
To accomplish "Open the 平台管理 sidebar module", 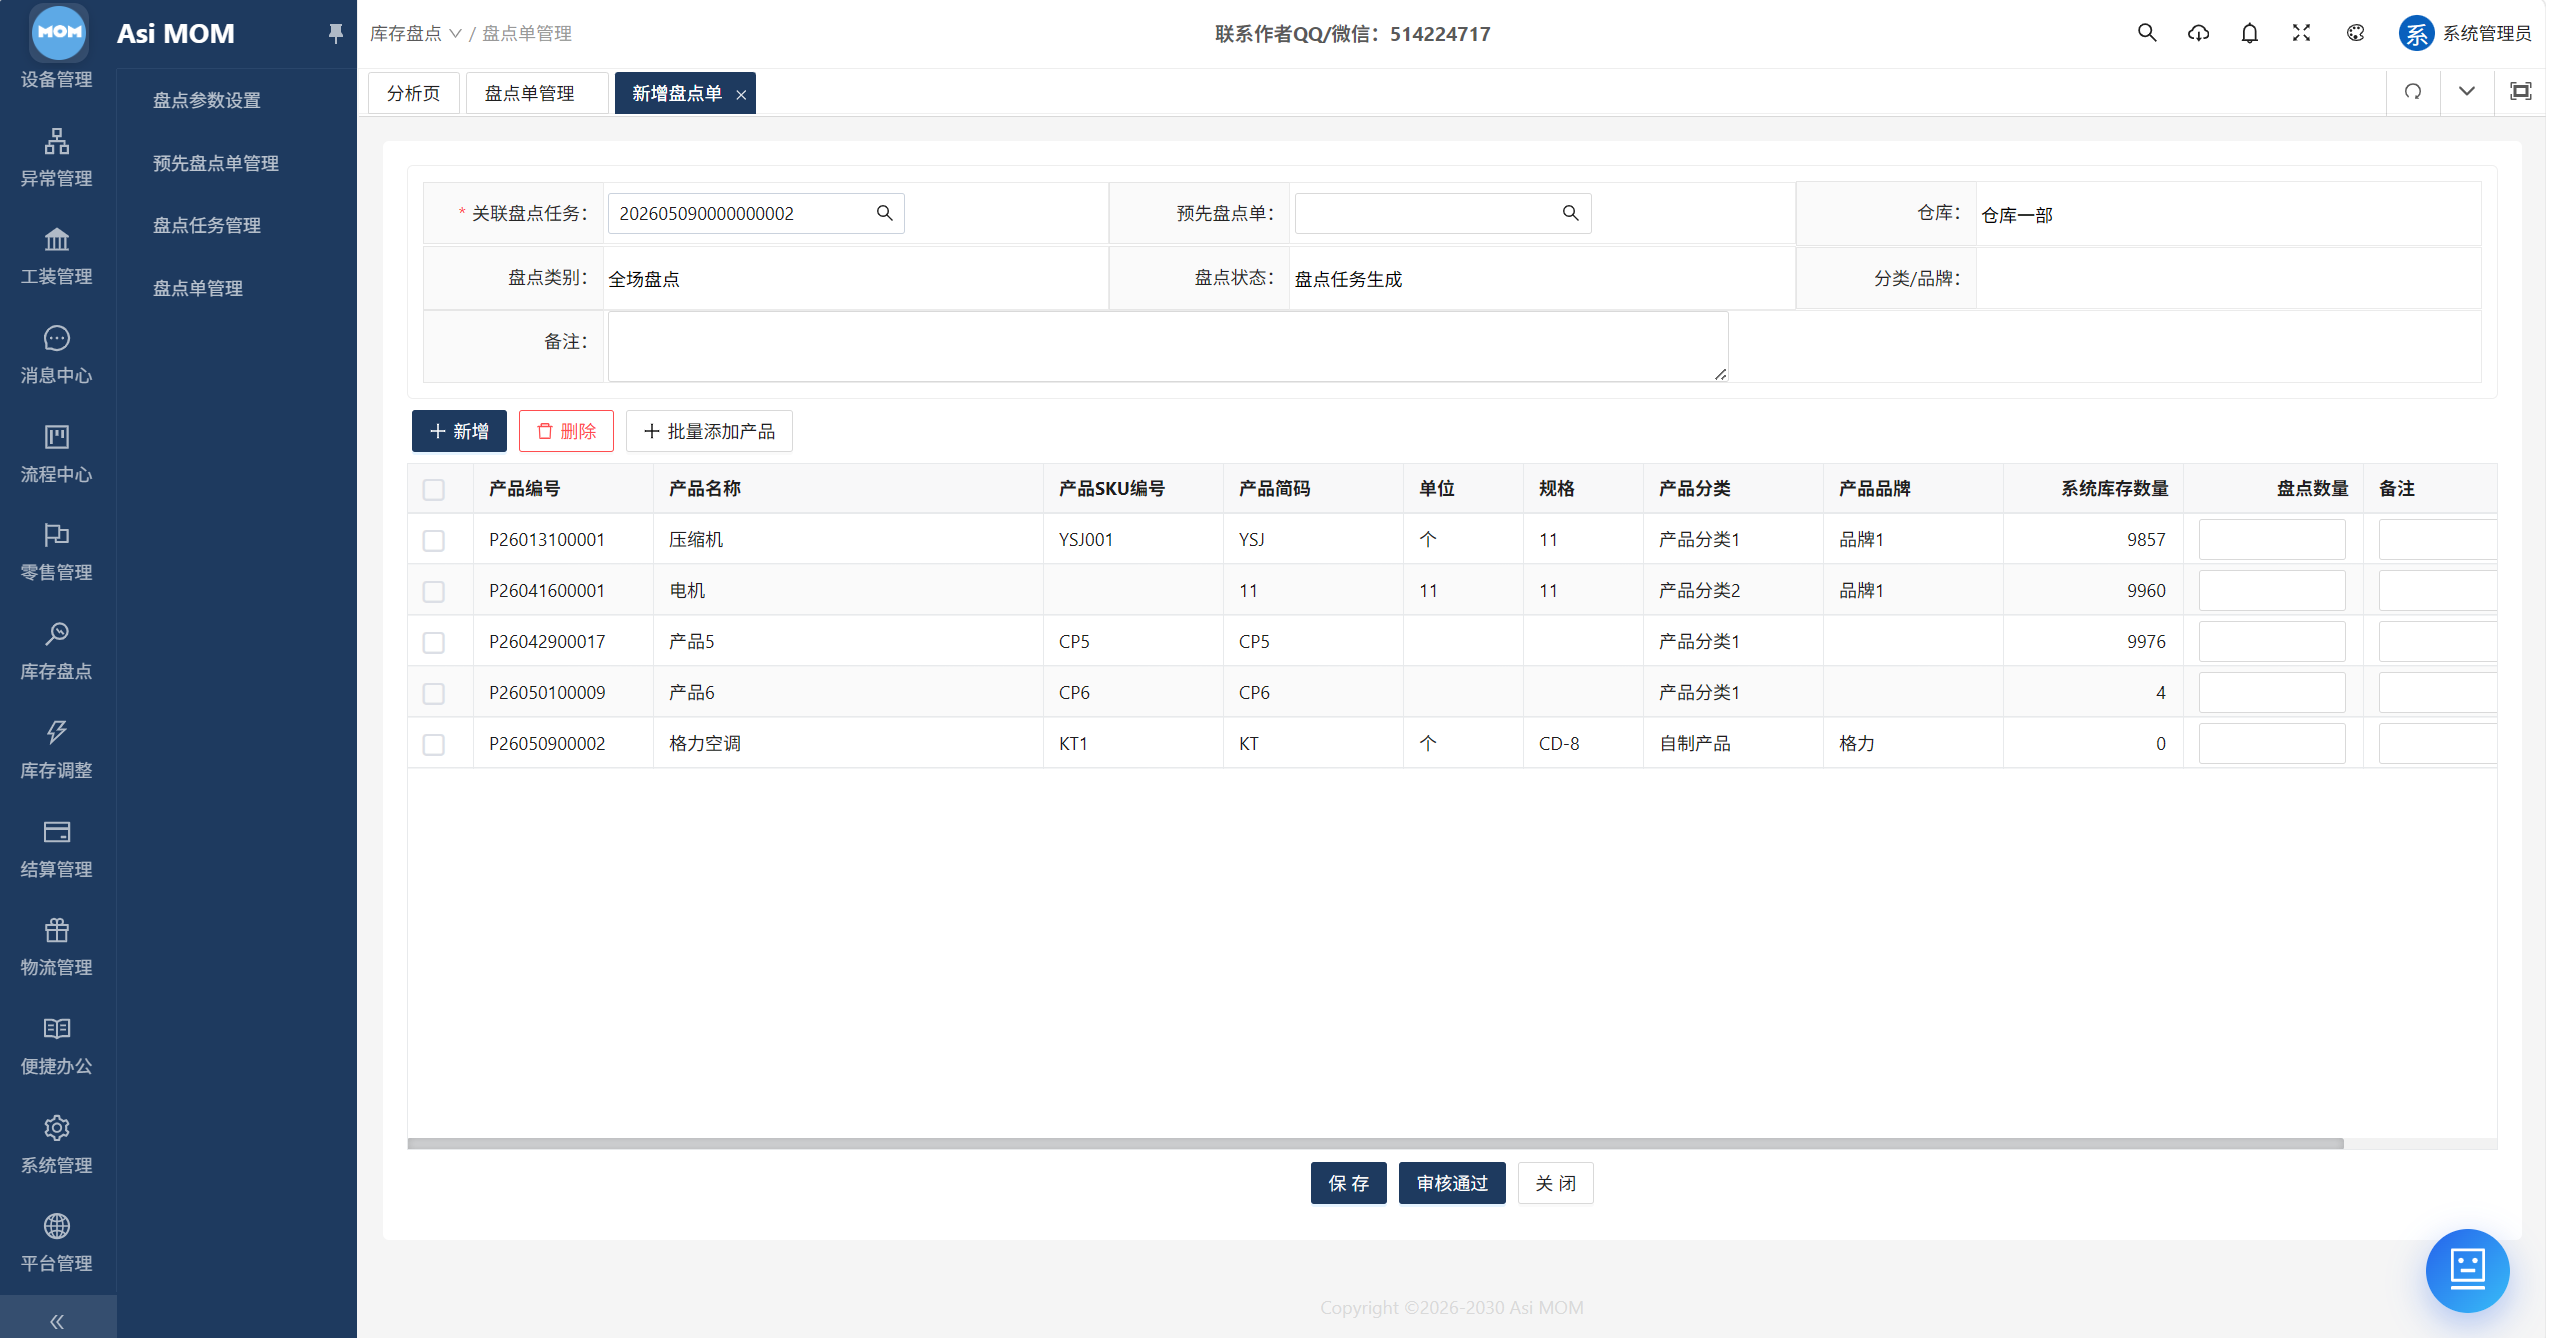I will pyautogui.click(x=57, y=1243).
